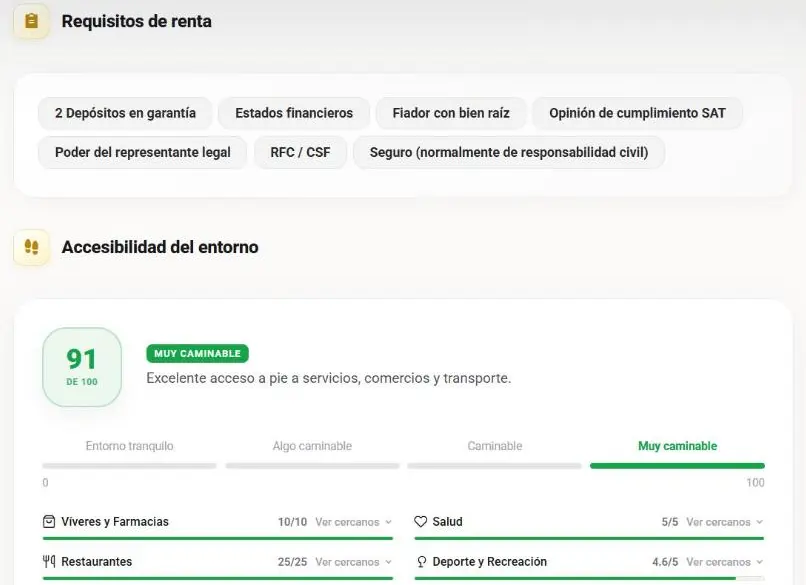
Task: Select the RFC / CSF chip
Action: (x=300, y=153)
